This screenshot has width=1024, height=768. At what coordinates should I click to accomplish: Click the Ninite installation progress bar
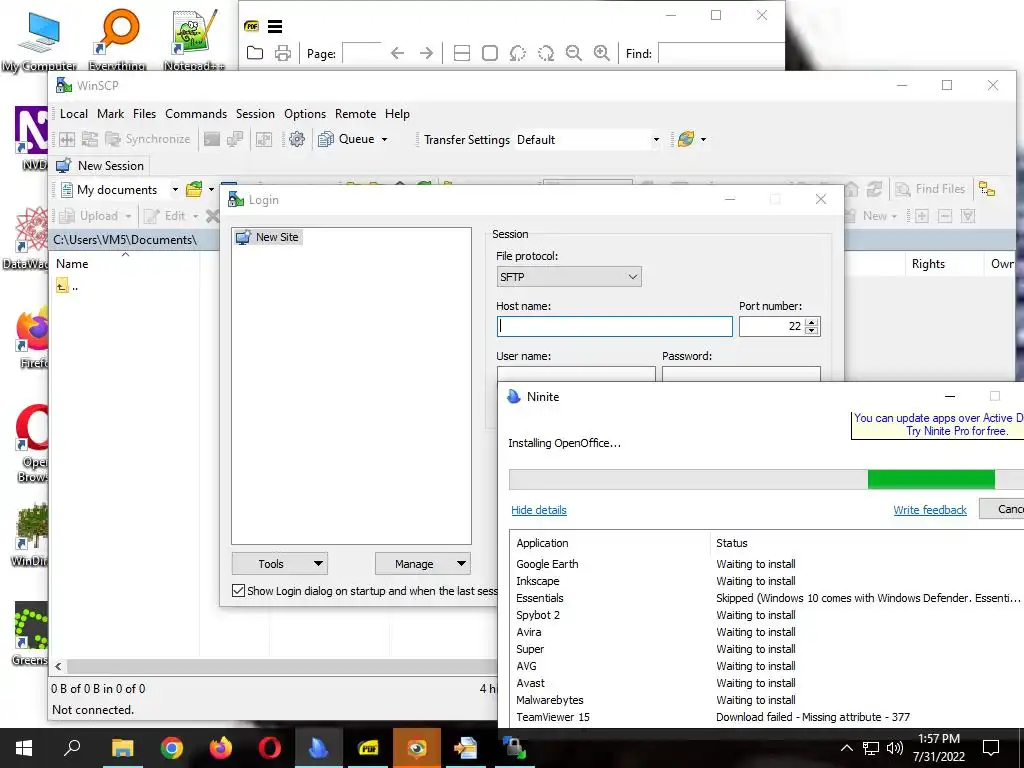click(x=766, y=479)
